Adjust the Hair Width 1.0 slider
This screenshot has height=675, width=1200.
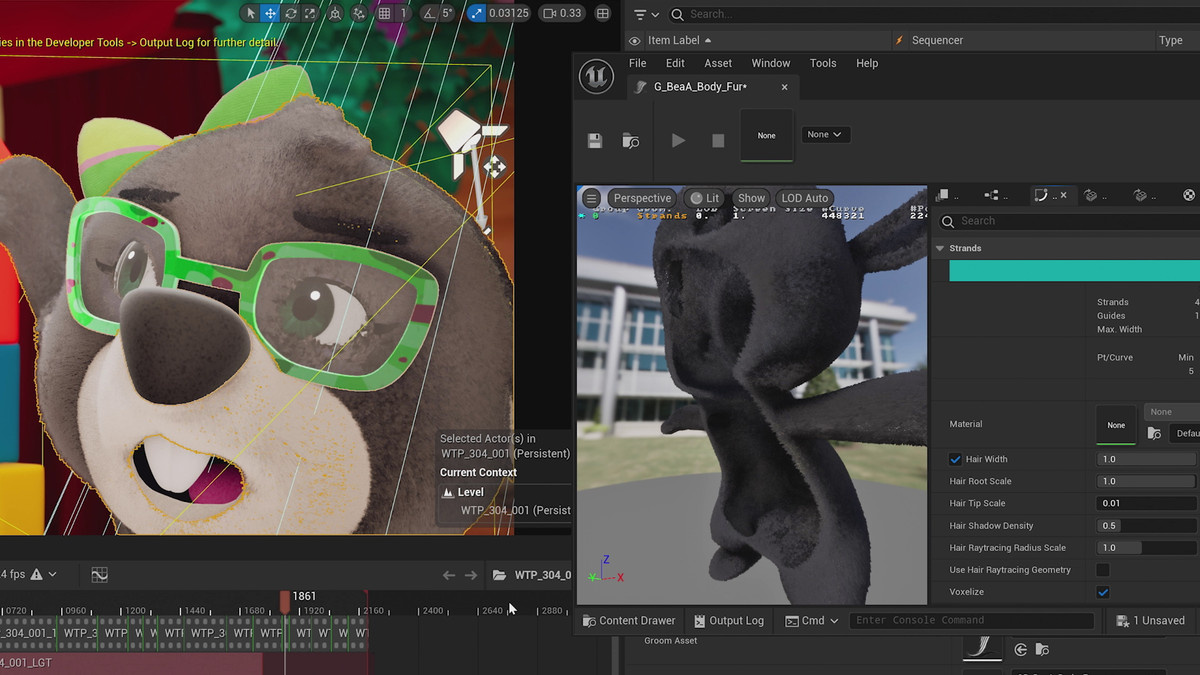(1147, 459)
